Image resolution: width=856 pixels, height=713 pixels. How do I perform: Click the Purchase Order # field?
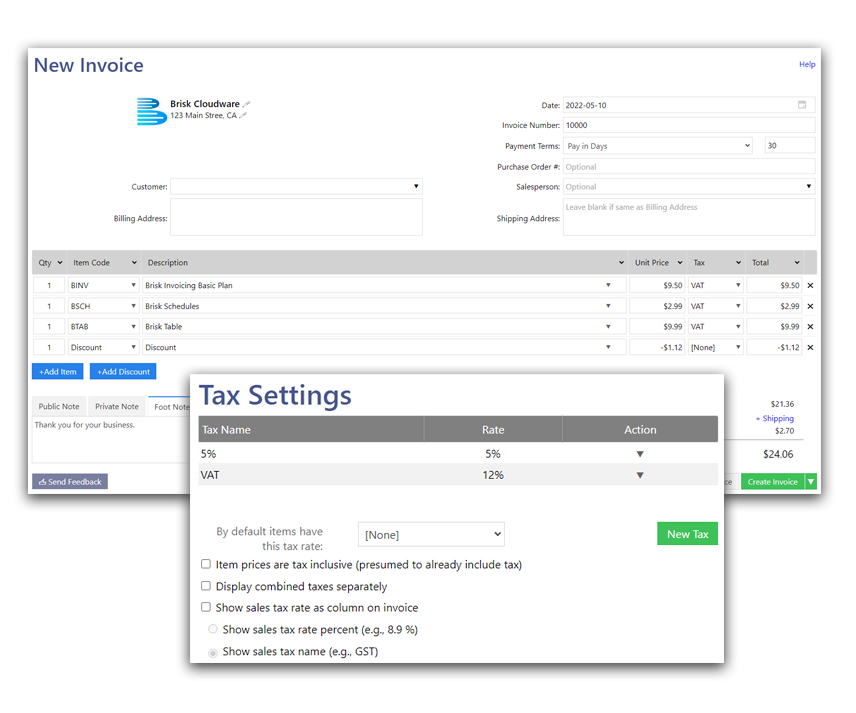(689, 167)
